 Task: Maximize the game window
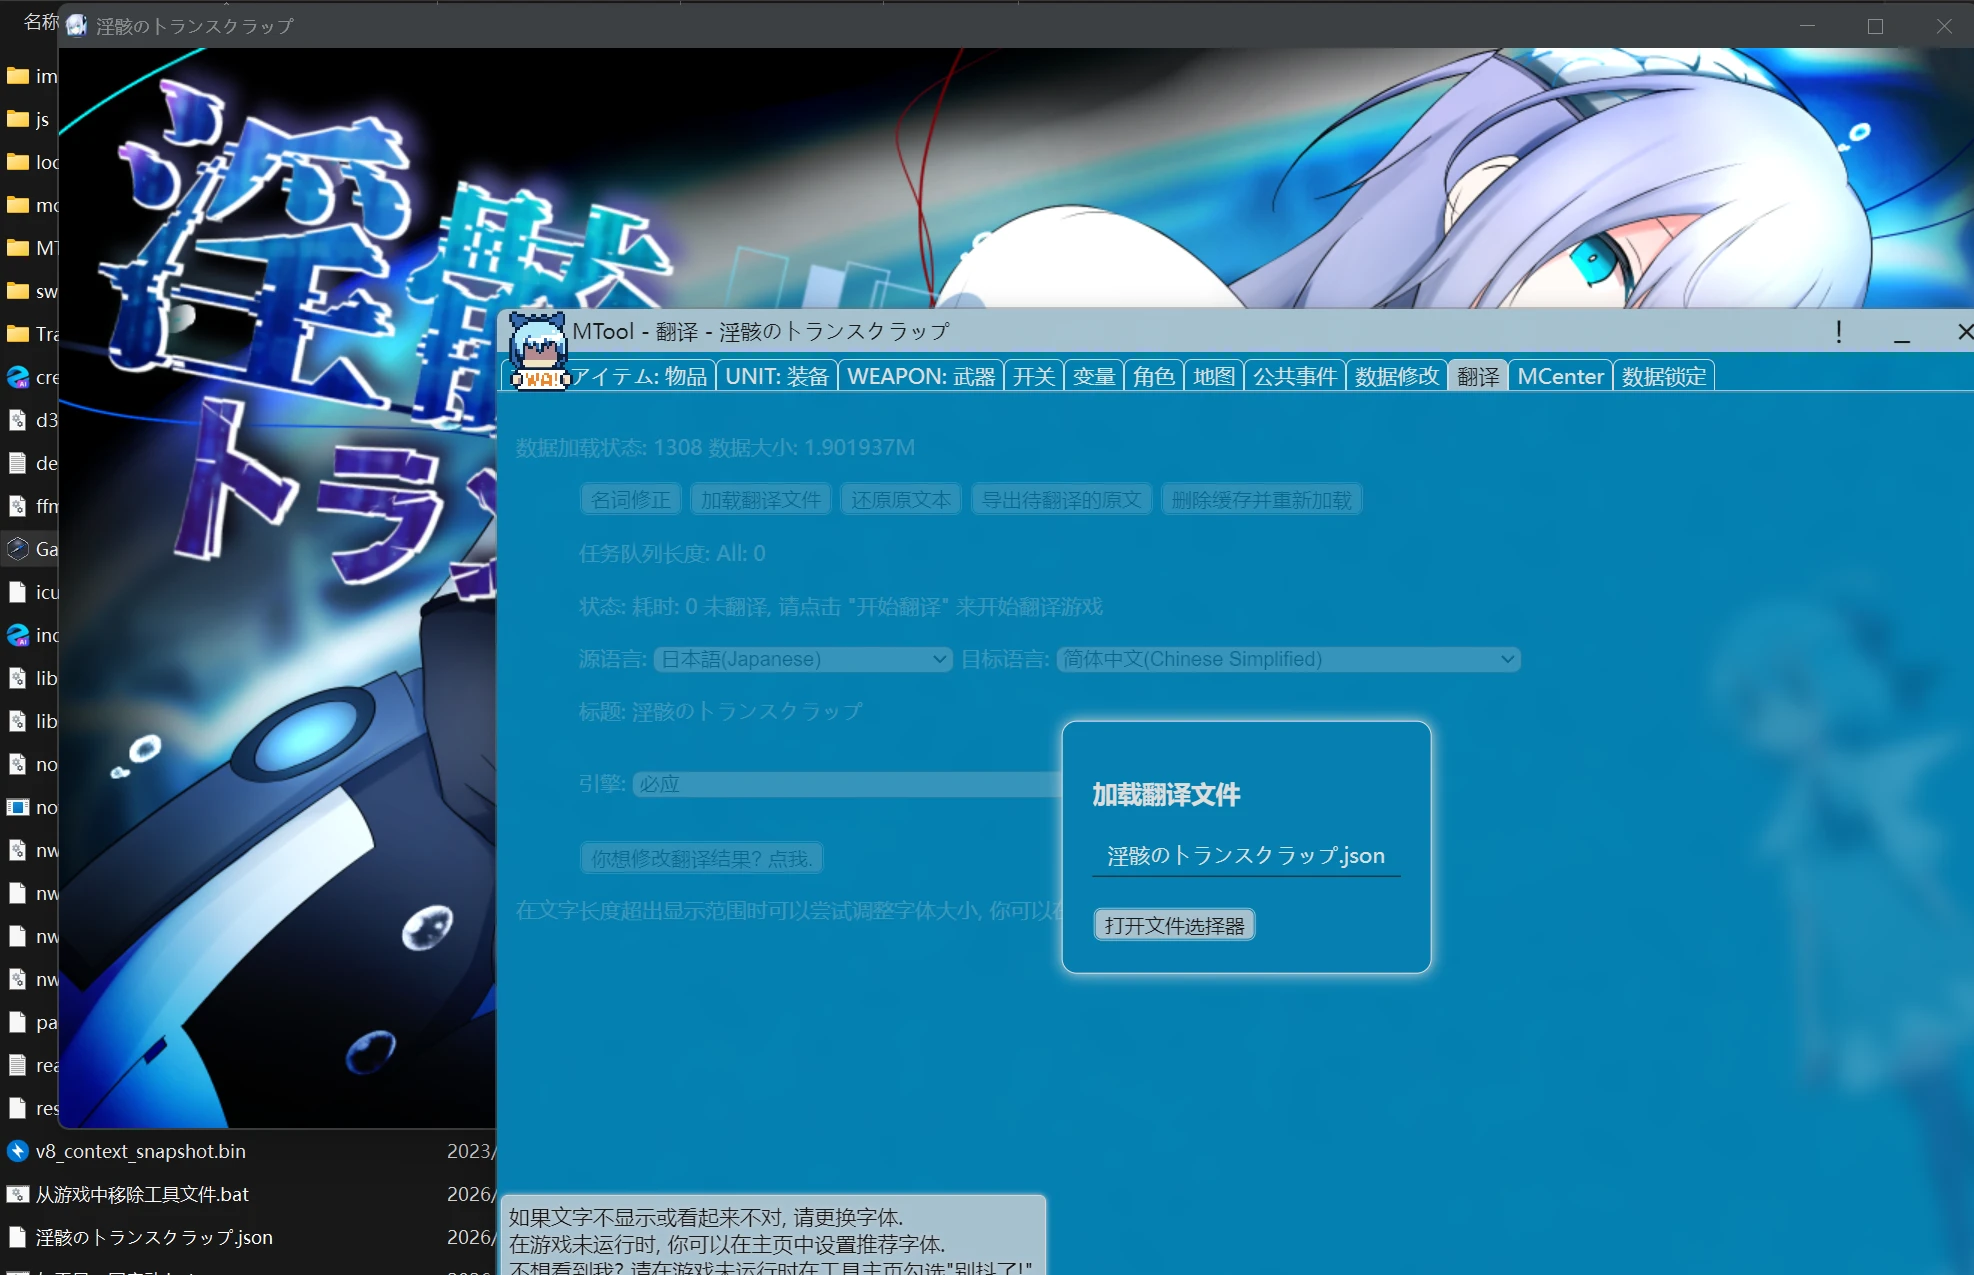(x=1875, y=26)
